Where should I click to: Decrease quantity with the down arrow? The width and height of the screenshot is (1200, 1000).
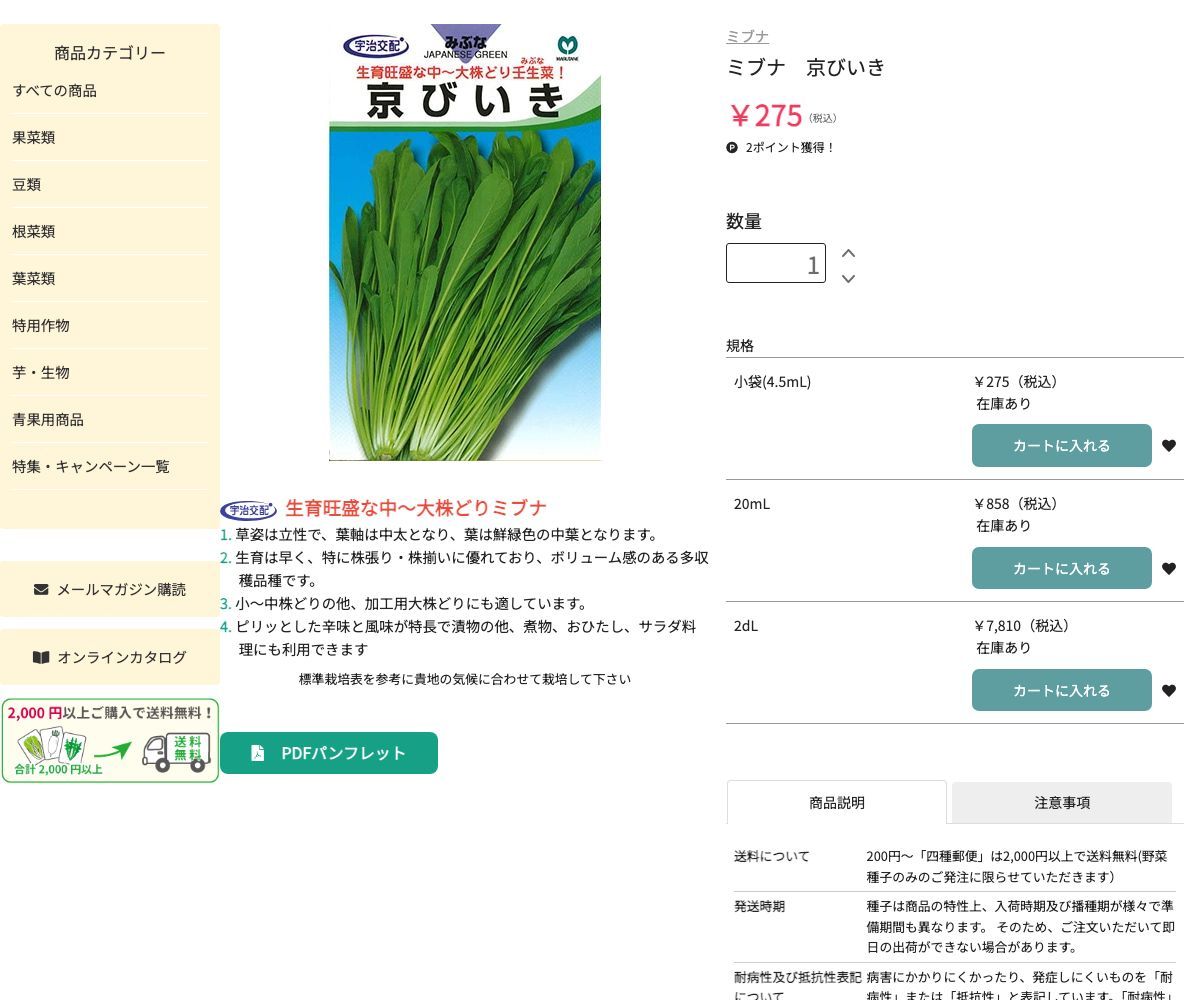pos(848,278)
